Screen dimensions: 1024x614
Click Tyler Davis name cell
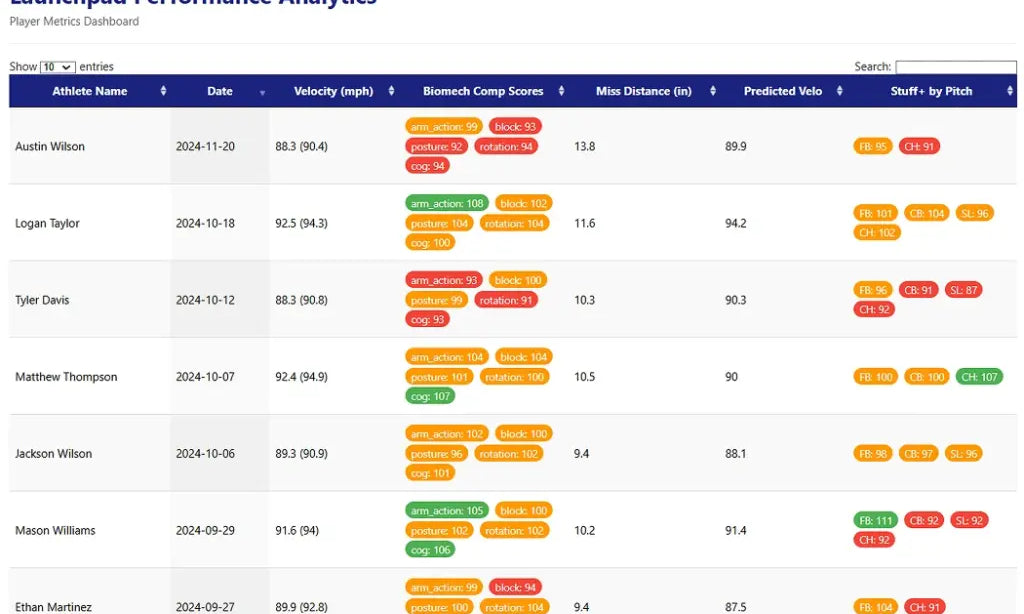tap(42, 300)
